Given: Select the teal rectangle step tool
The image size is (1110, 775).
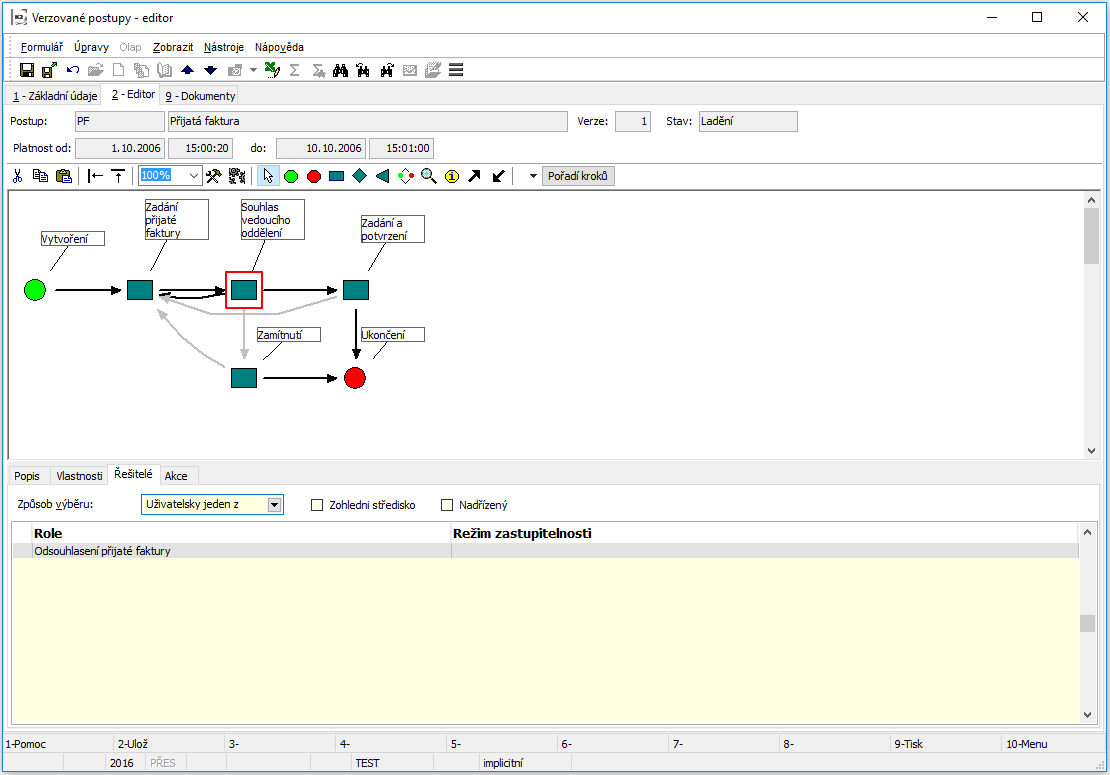Looking at the screenshot, I should pyautogui.click(x=337, y=176).
